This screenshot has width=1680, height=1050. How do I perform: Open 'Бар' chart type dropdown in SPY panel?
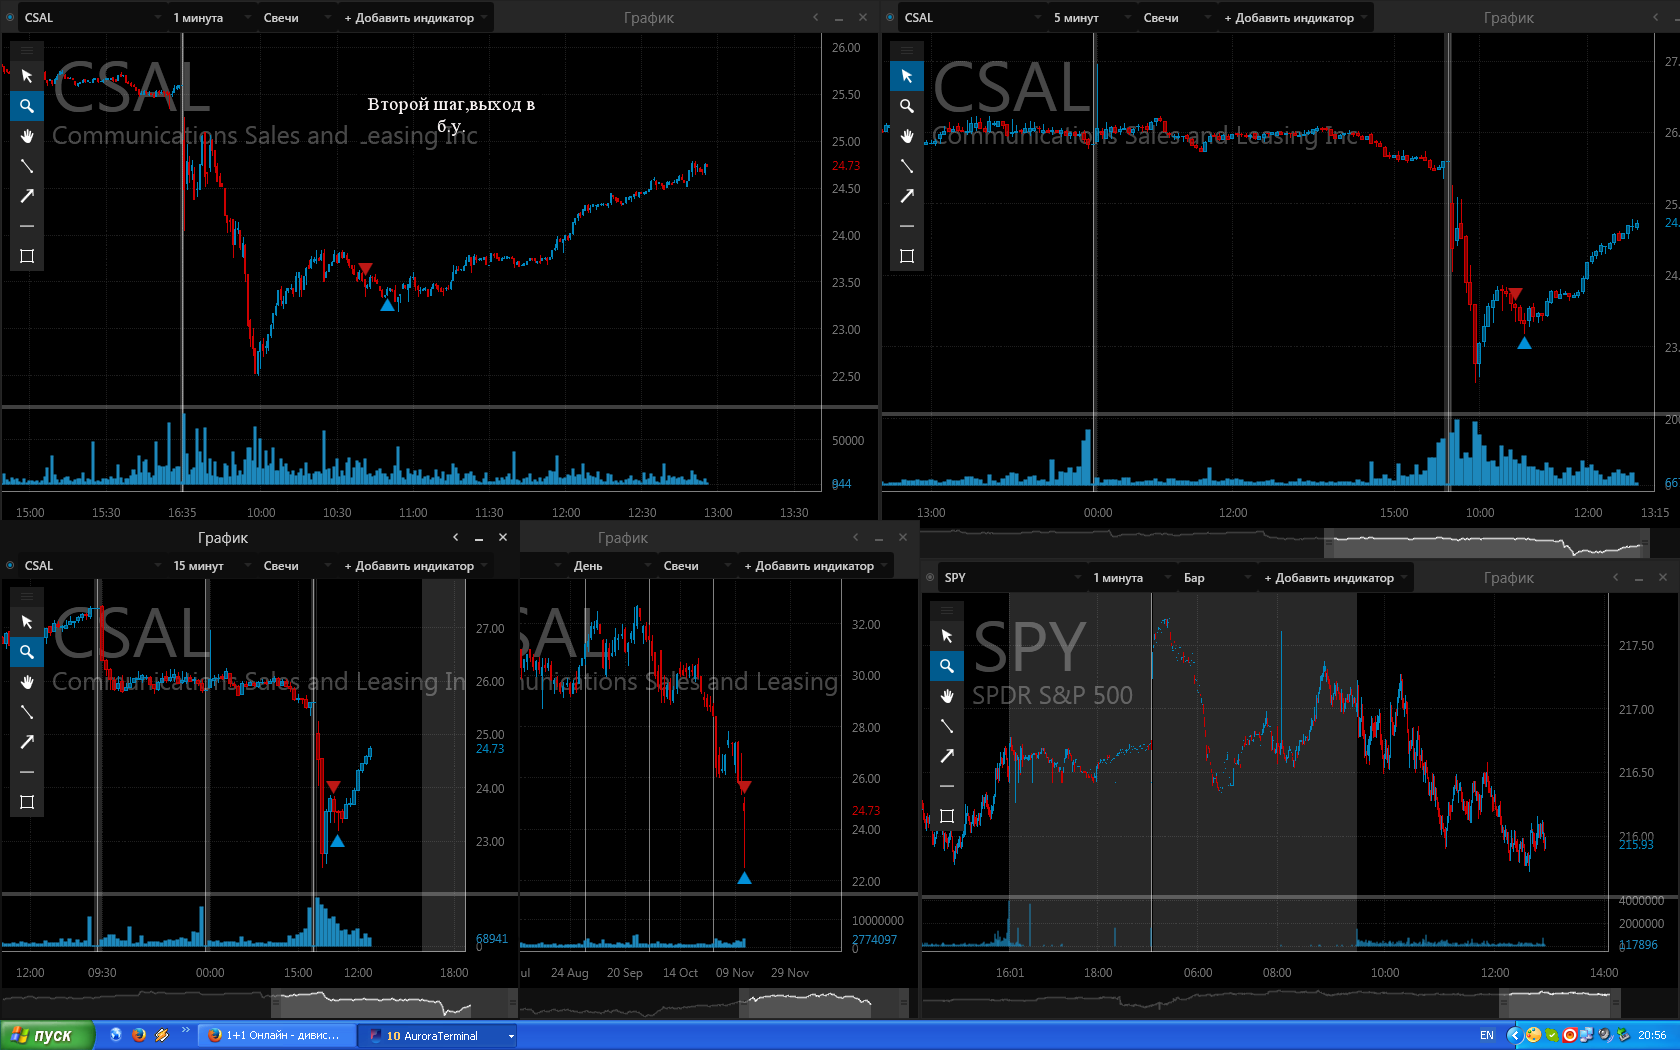(1216, 578)
